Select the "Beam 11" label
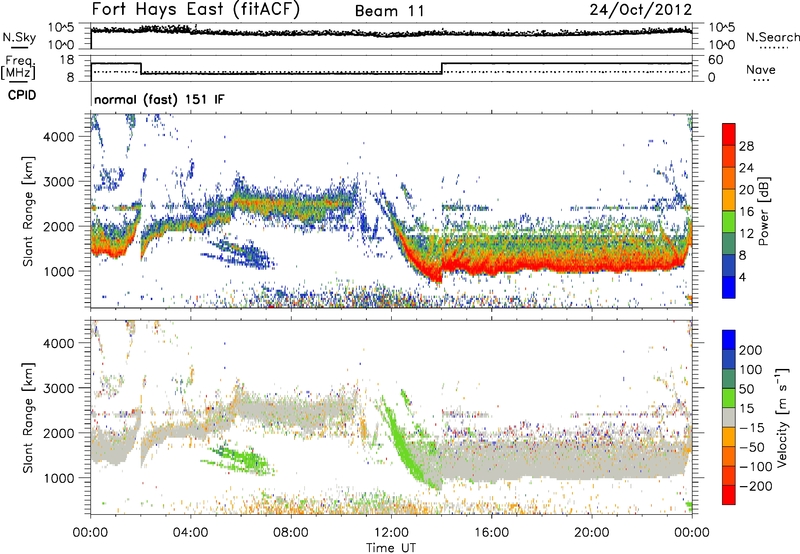Image resolution: width=800 pixels, height=554 pixels. pyautogui.click(x=390, y=11)
